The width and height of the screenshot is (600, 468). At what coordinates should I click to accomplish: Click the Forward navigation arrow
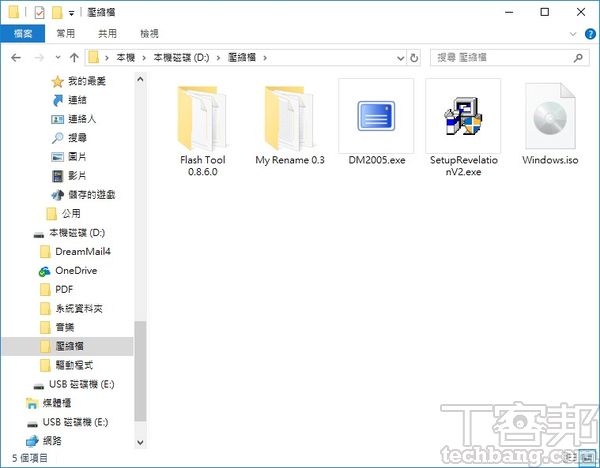(x=39, y=58)
